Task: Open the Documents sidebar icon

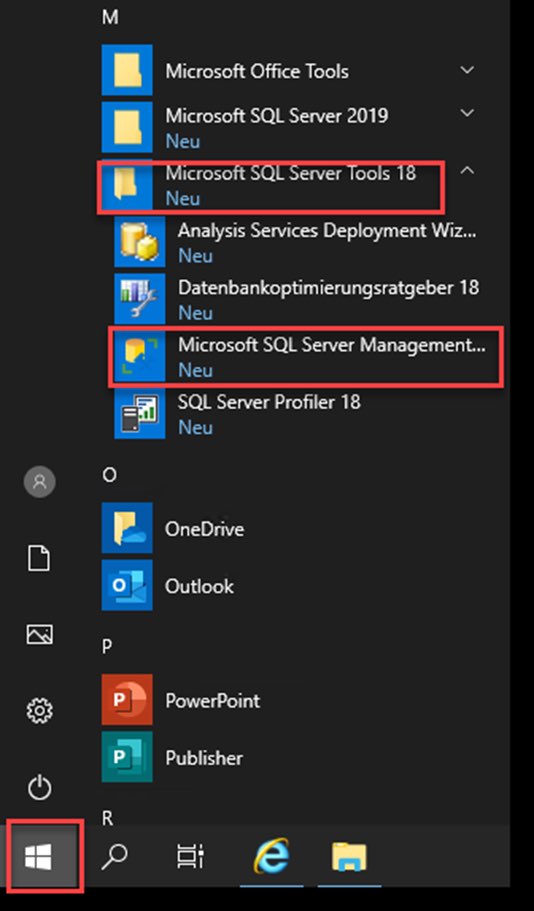Action: click(x=40, y=558)
